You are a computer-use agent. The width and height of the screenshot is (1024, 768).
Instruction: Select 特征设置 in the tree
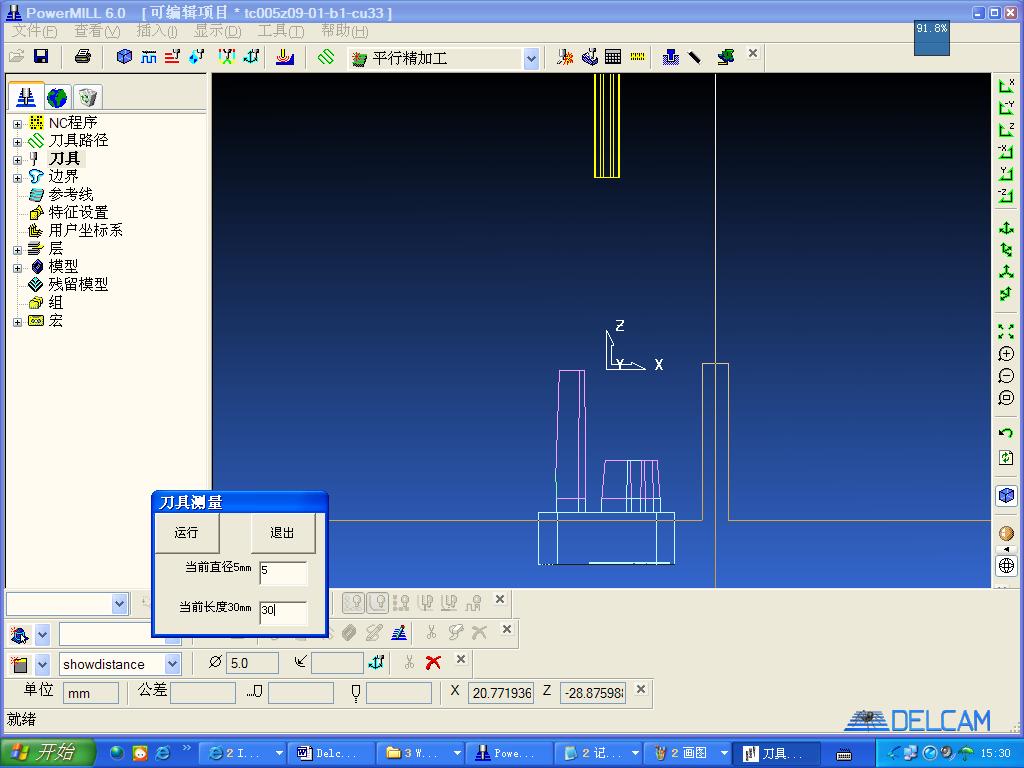(78, 212)
